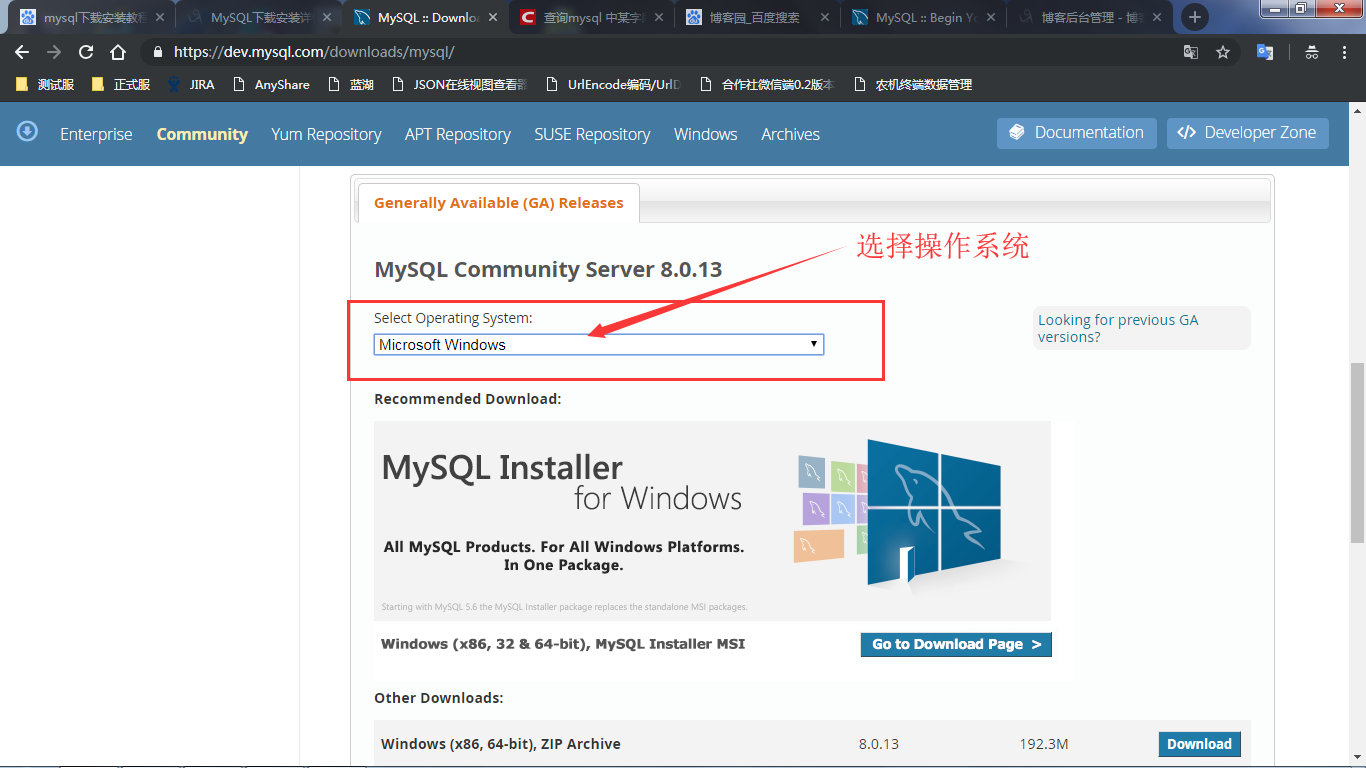Click the incognito profile icon
Screen dimensions: 1366x768
click(1312, 52)
